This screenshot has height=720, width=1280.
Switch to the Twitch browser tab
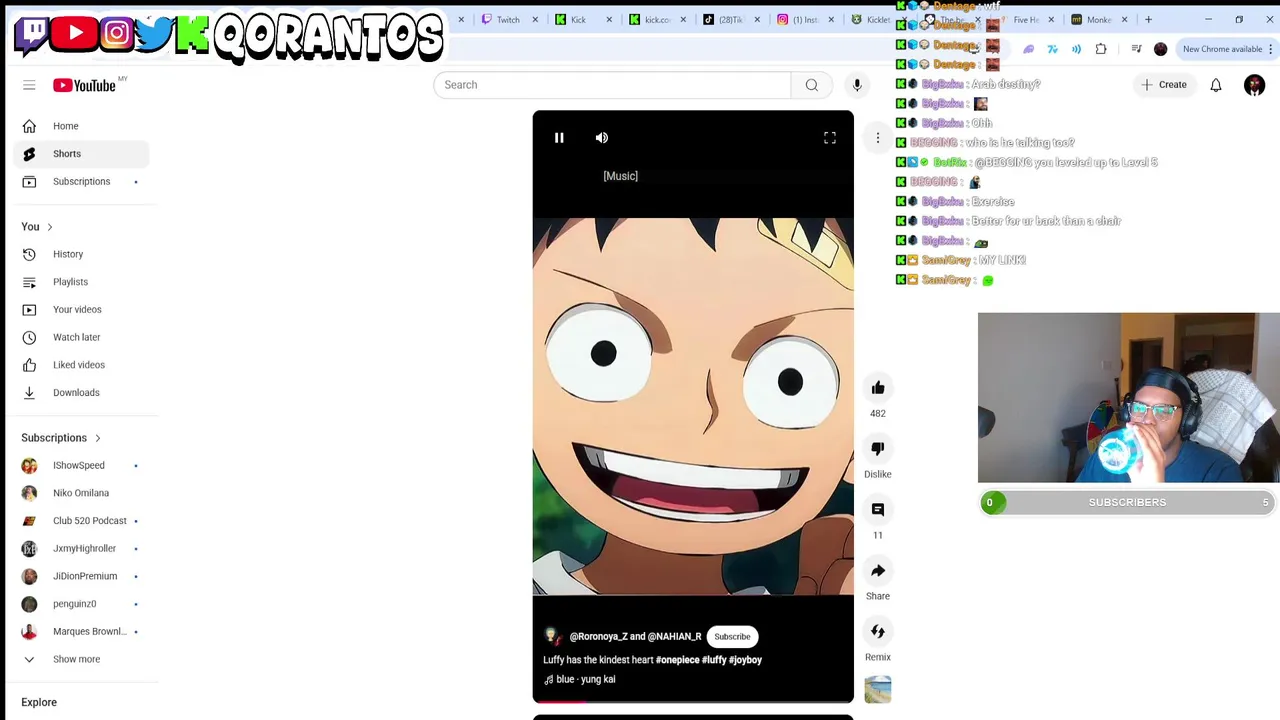pos(508,19)
